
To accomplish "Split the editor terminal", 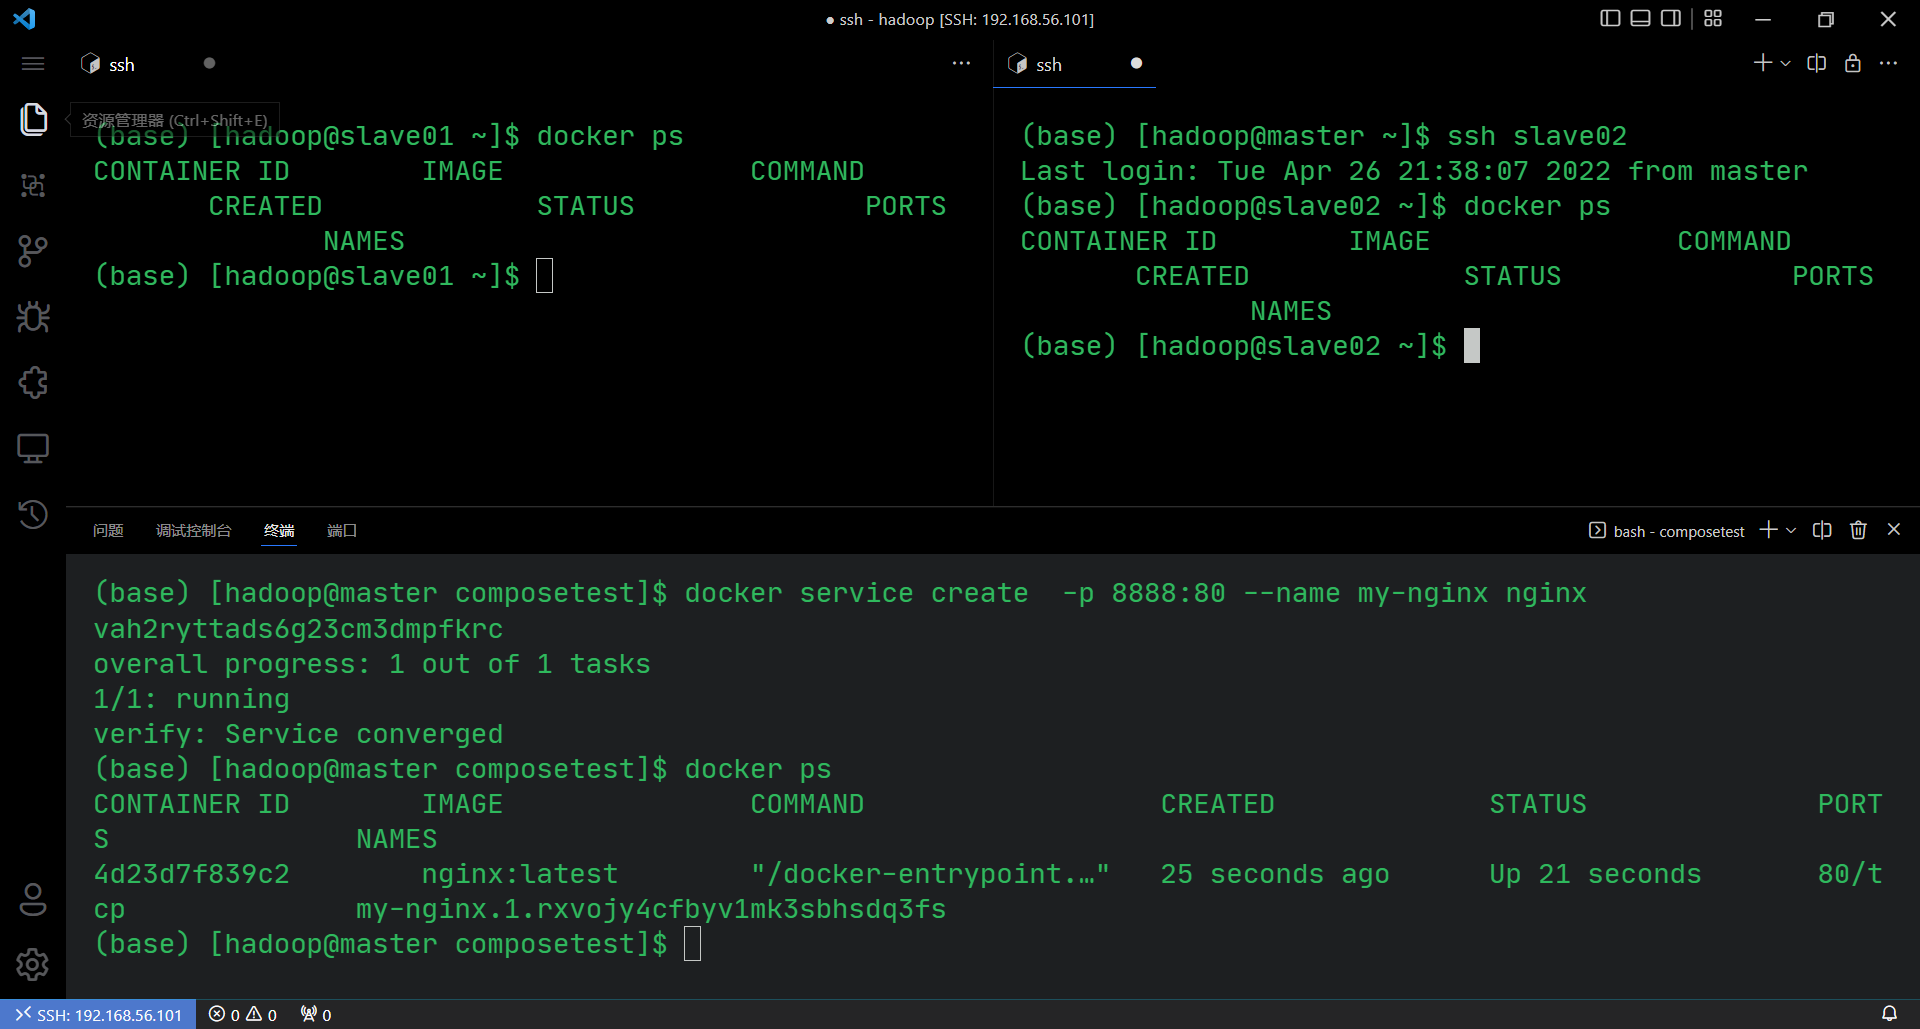I will coord(1817,63).
